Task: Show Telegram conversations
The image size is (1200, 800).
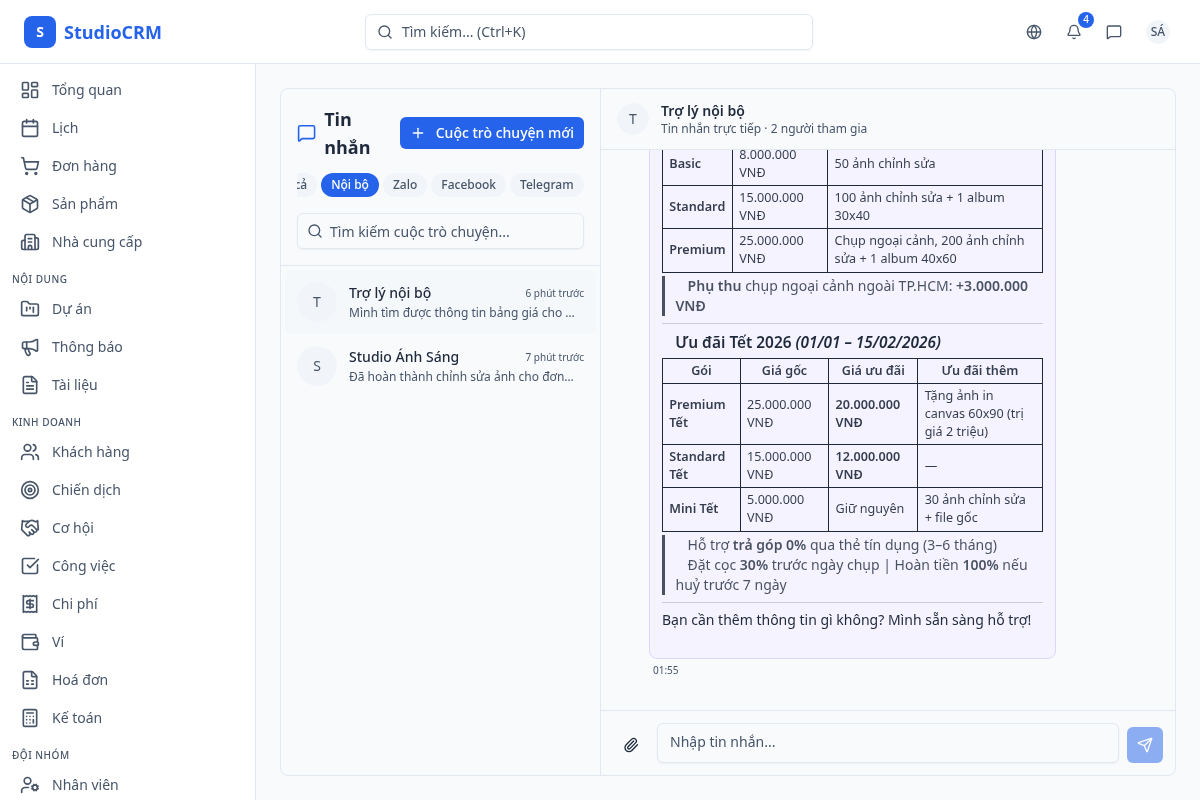Action: [x=546, y=185]
